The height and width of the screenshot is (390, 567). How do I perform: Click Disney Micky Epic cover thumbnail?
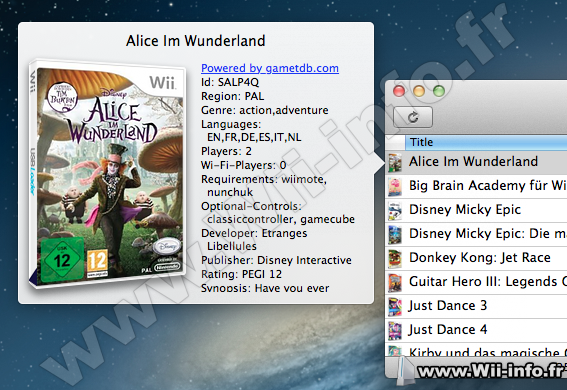(x=395, y=210)
